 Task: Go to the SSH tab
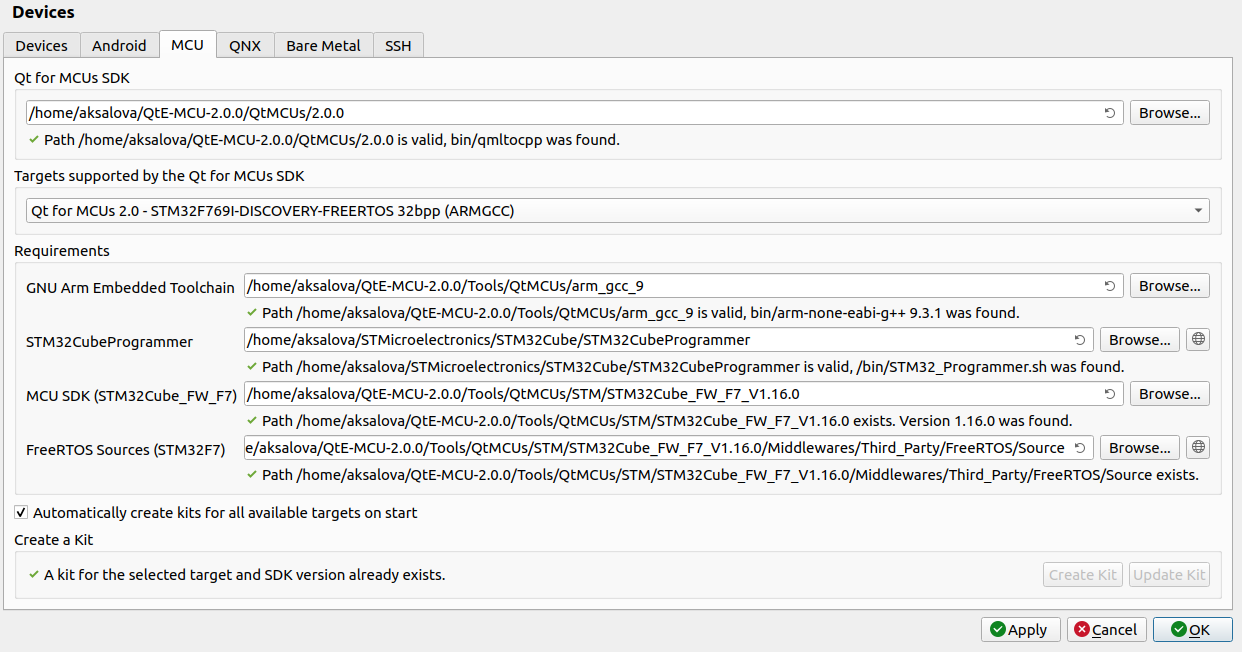398,46
